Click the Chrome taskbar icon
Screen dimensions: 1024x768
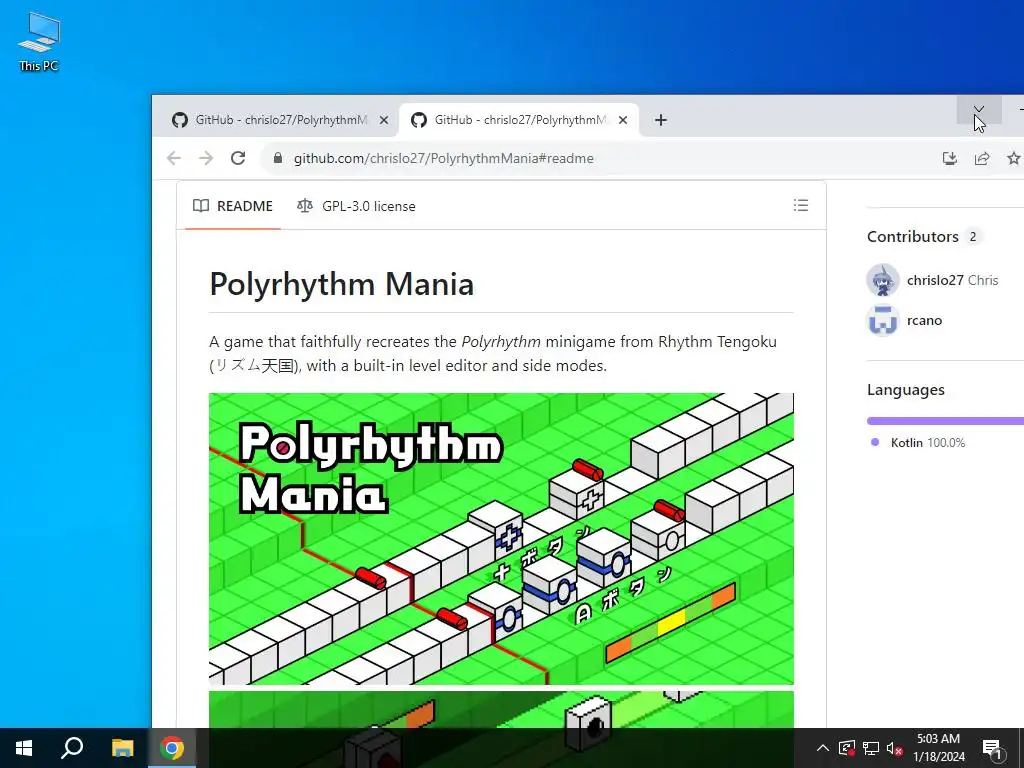tap(172, 748)
